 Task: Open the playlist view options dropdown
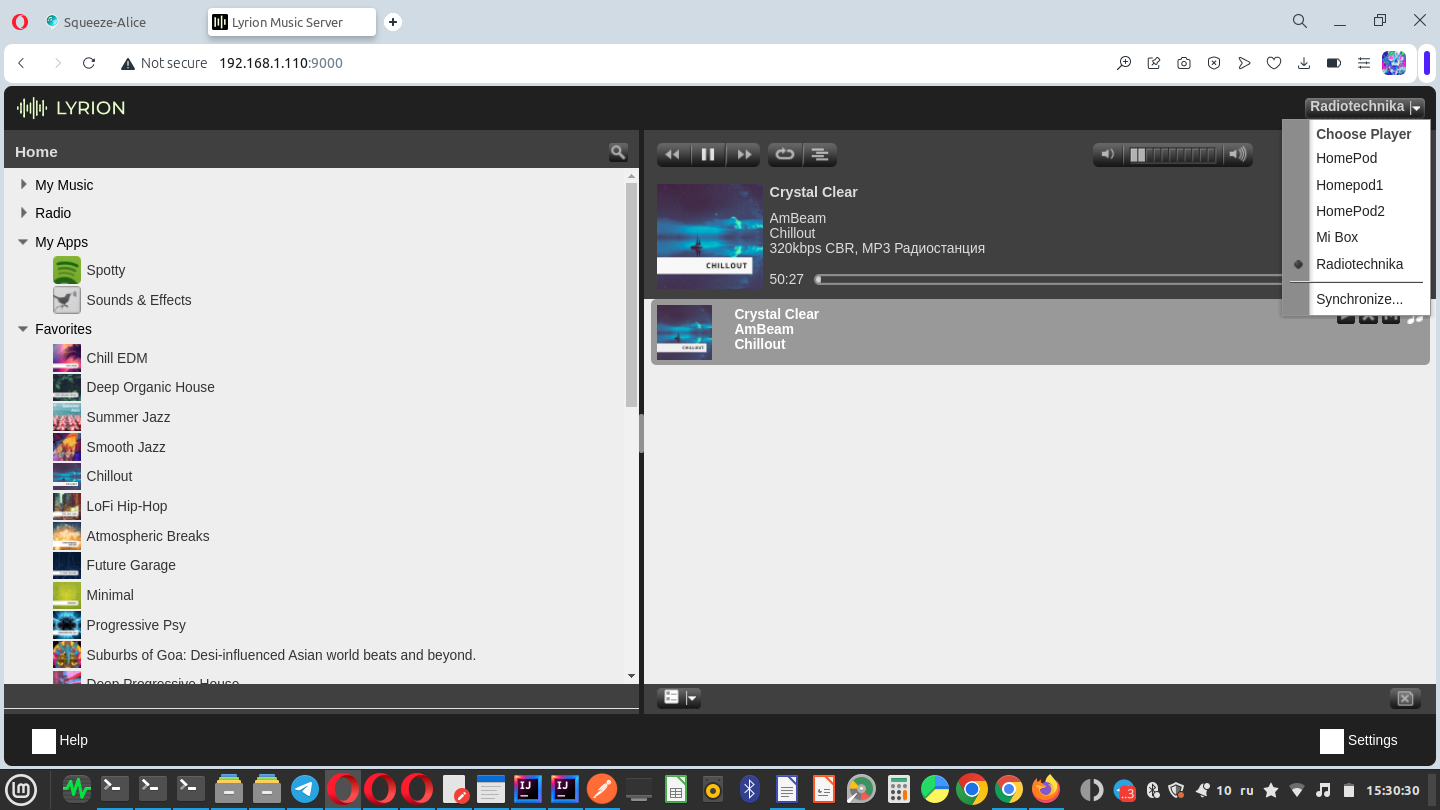pos(679,698)
